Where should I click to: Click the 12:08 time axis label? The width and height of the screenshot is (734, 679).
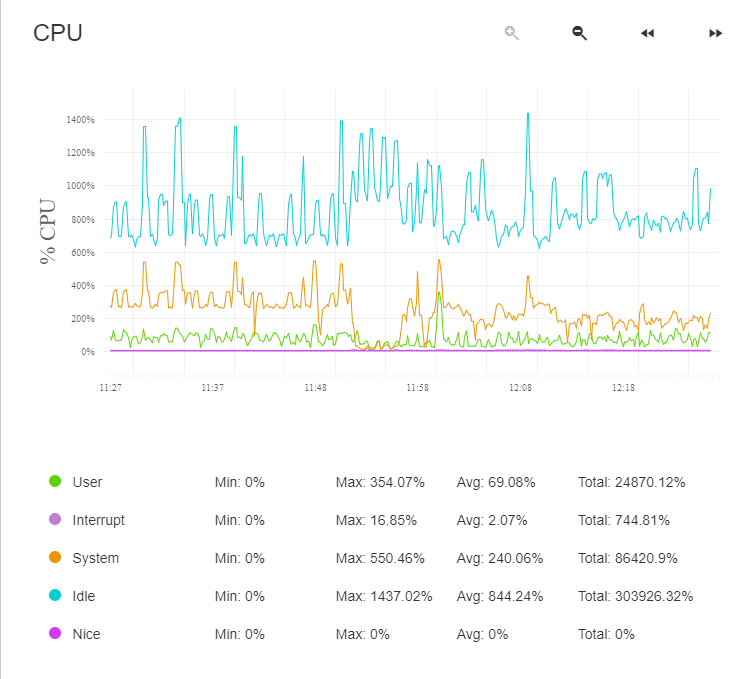point(520,387)
